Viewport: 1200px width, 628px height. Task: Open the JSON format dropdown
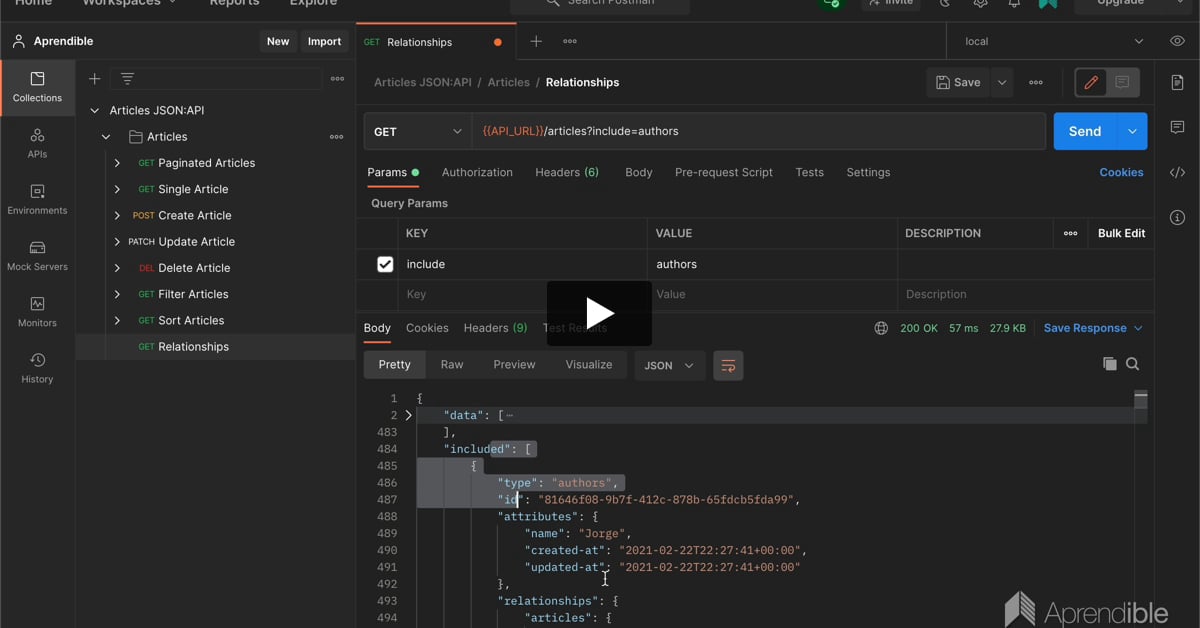(x=669, y=365)
